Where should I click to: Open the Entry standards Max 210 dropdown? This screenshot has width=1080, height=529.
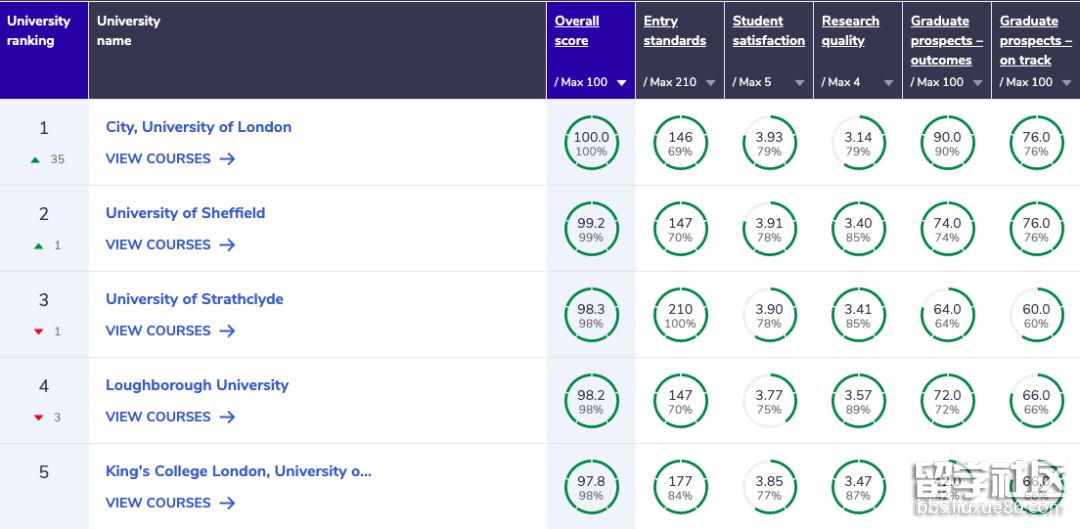710,83
